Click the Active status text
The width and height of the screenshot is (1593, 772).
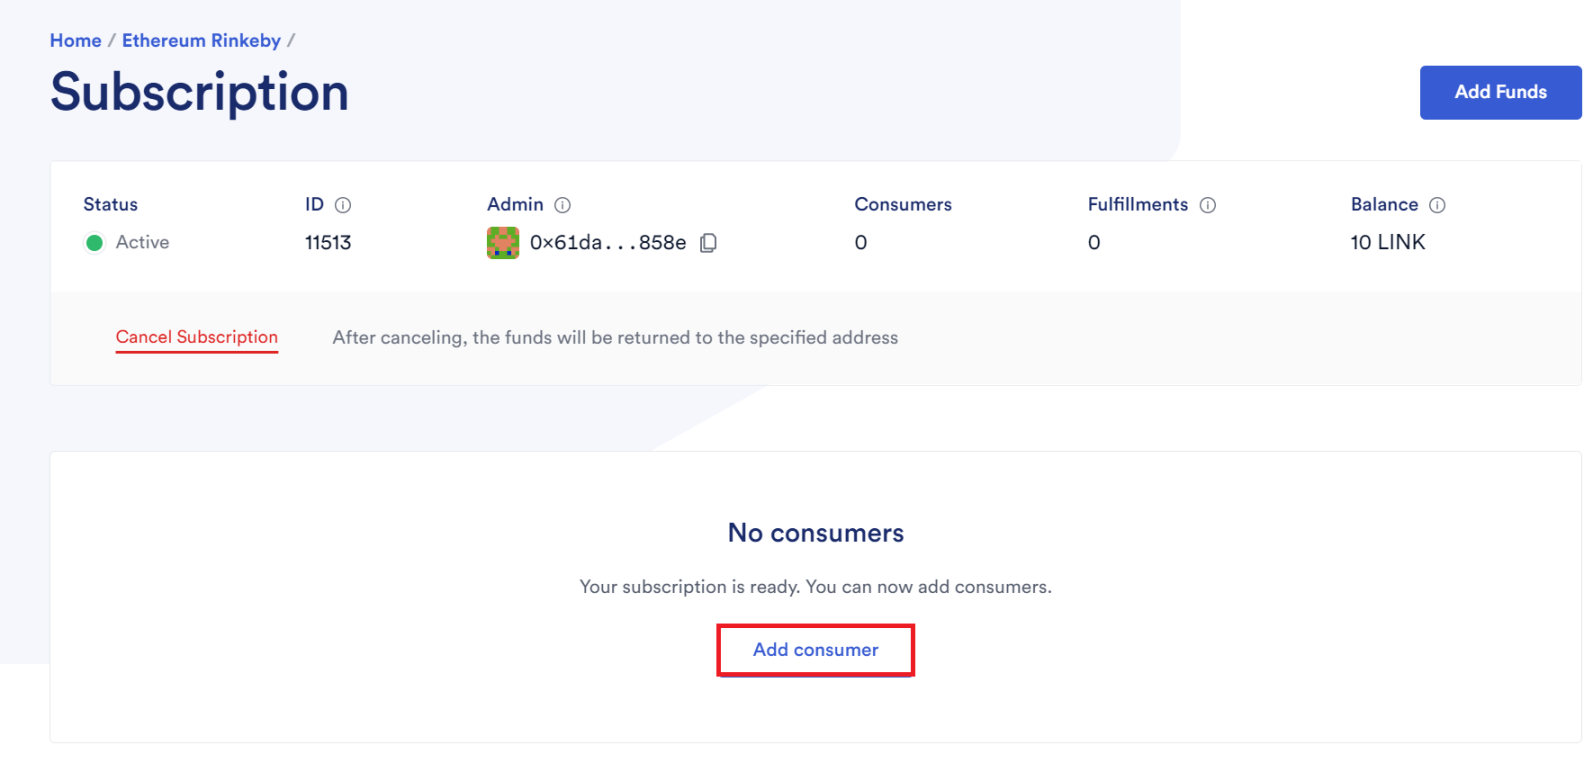(143, 243)
